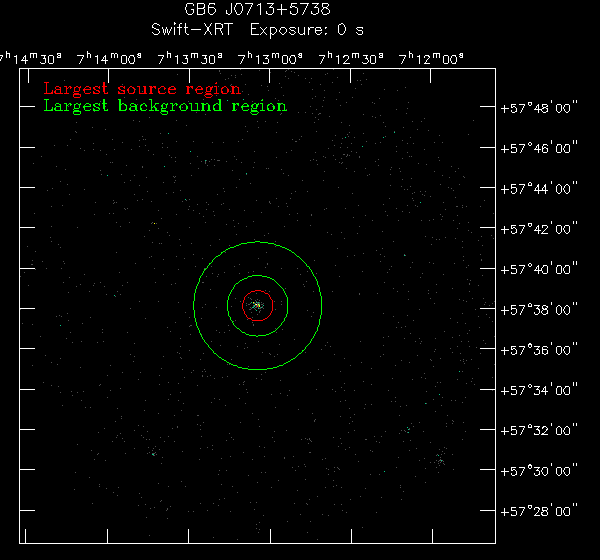Click the 'Exposure: 0 s' text
The height and width of the screenshot is (560, 600).
[307, 30]
